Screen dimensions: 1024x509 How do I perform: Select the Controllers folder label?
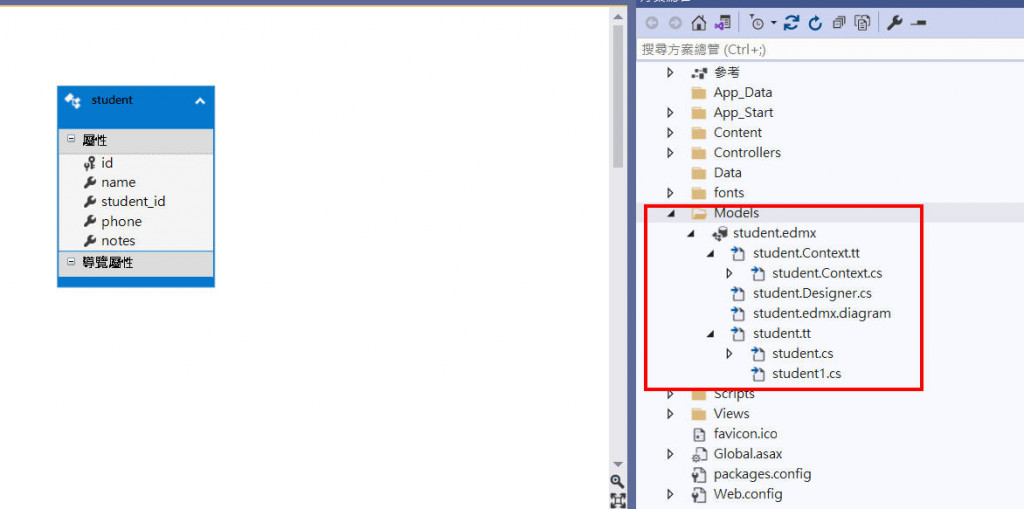pos(747,152)
